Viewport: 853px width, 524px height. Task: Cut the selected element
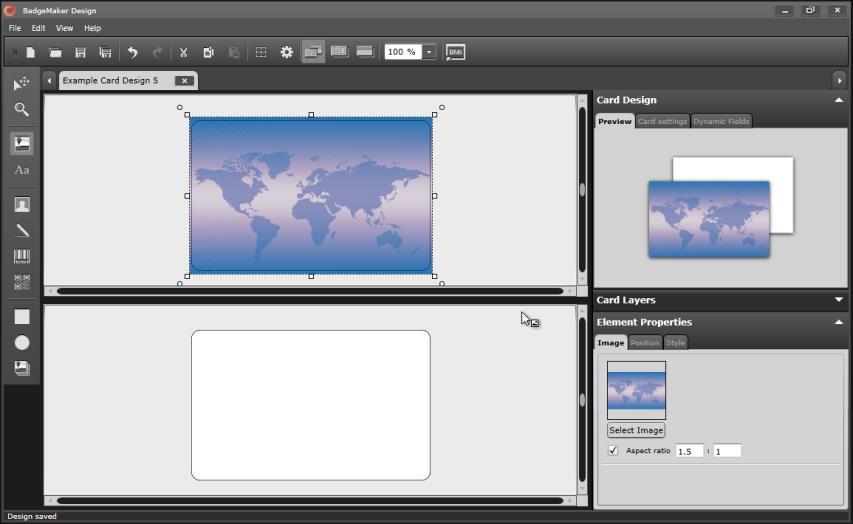click(183, 52)
